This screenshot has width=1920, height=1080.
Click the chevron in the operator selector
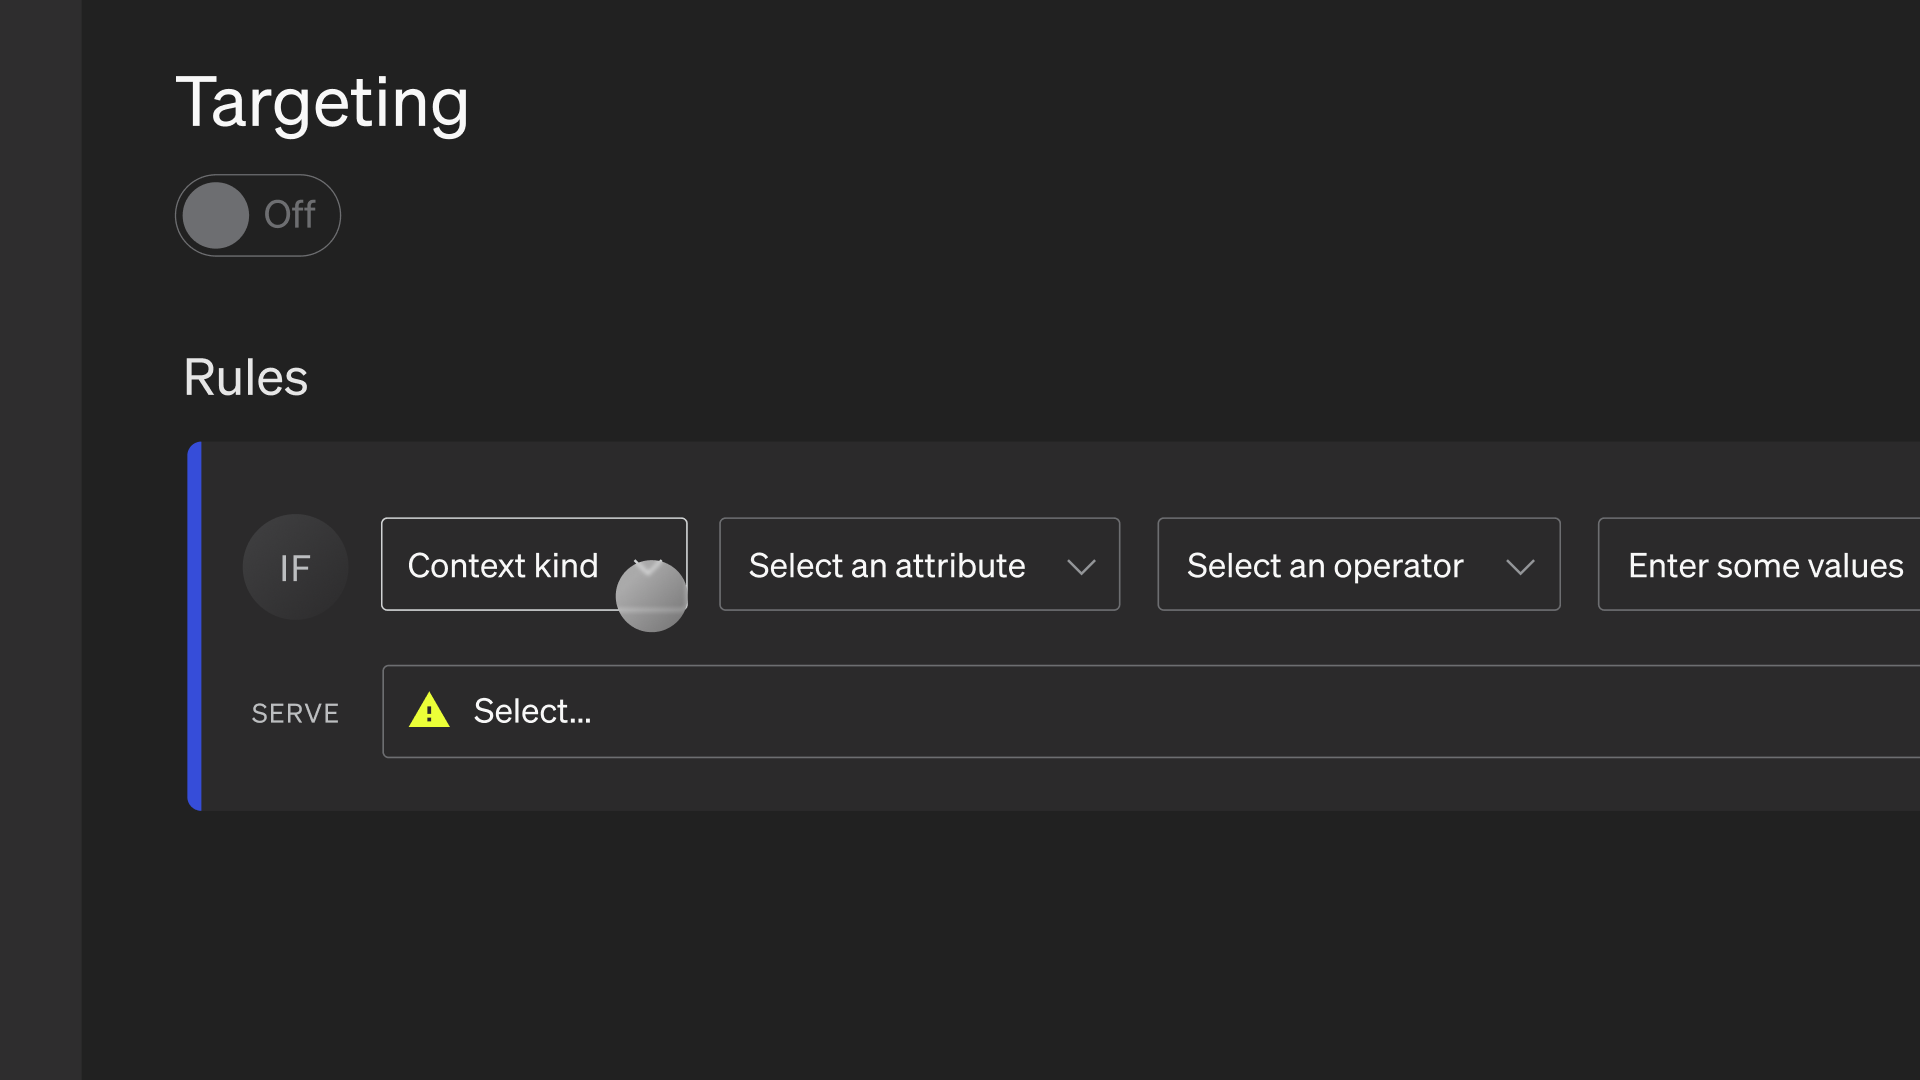coord(1520,567)
